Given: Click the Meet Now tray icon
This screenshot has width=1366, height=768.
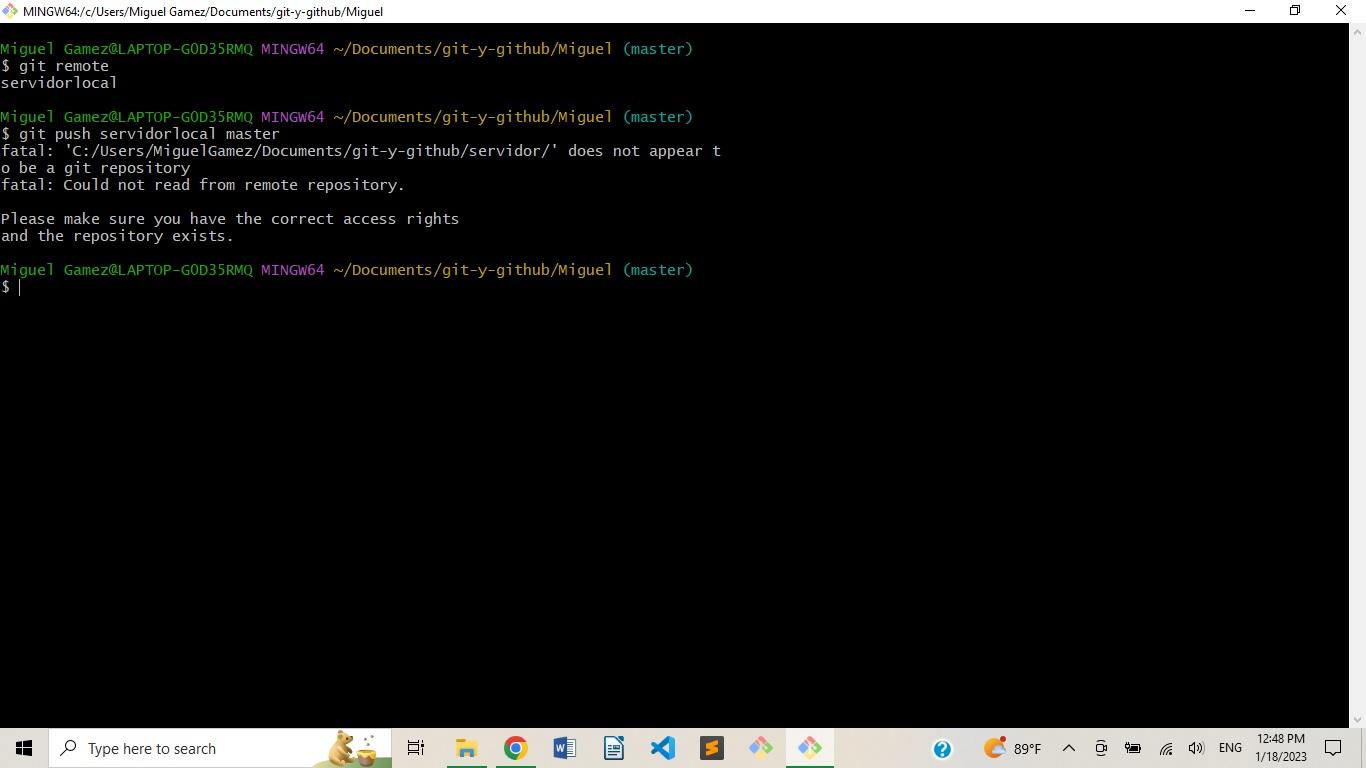Looking at the screenshot, I should 1101,748.
